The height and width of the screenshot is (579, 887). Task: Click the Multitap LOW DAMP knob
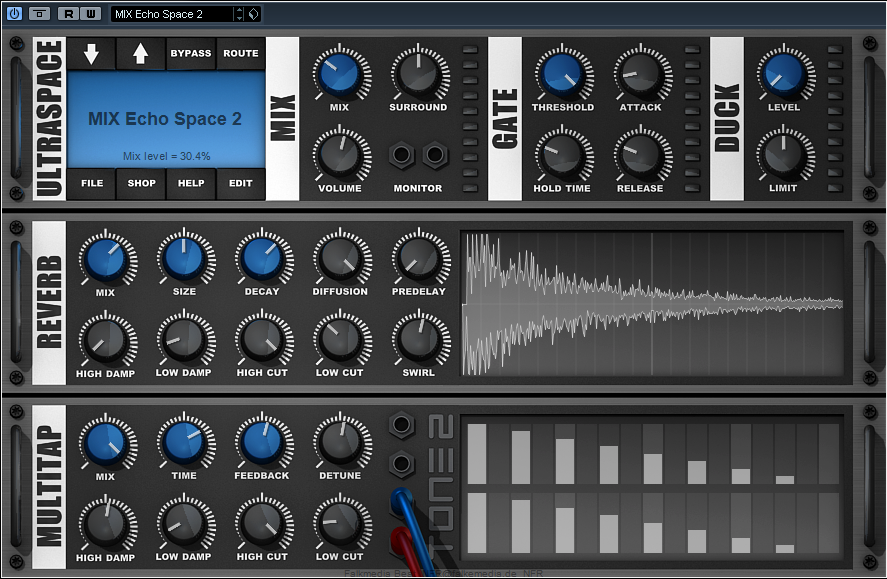[x=185, y=524]
